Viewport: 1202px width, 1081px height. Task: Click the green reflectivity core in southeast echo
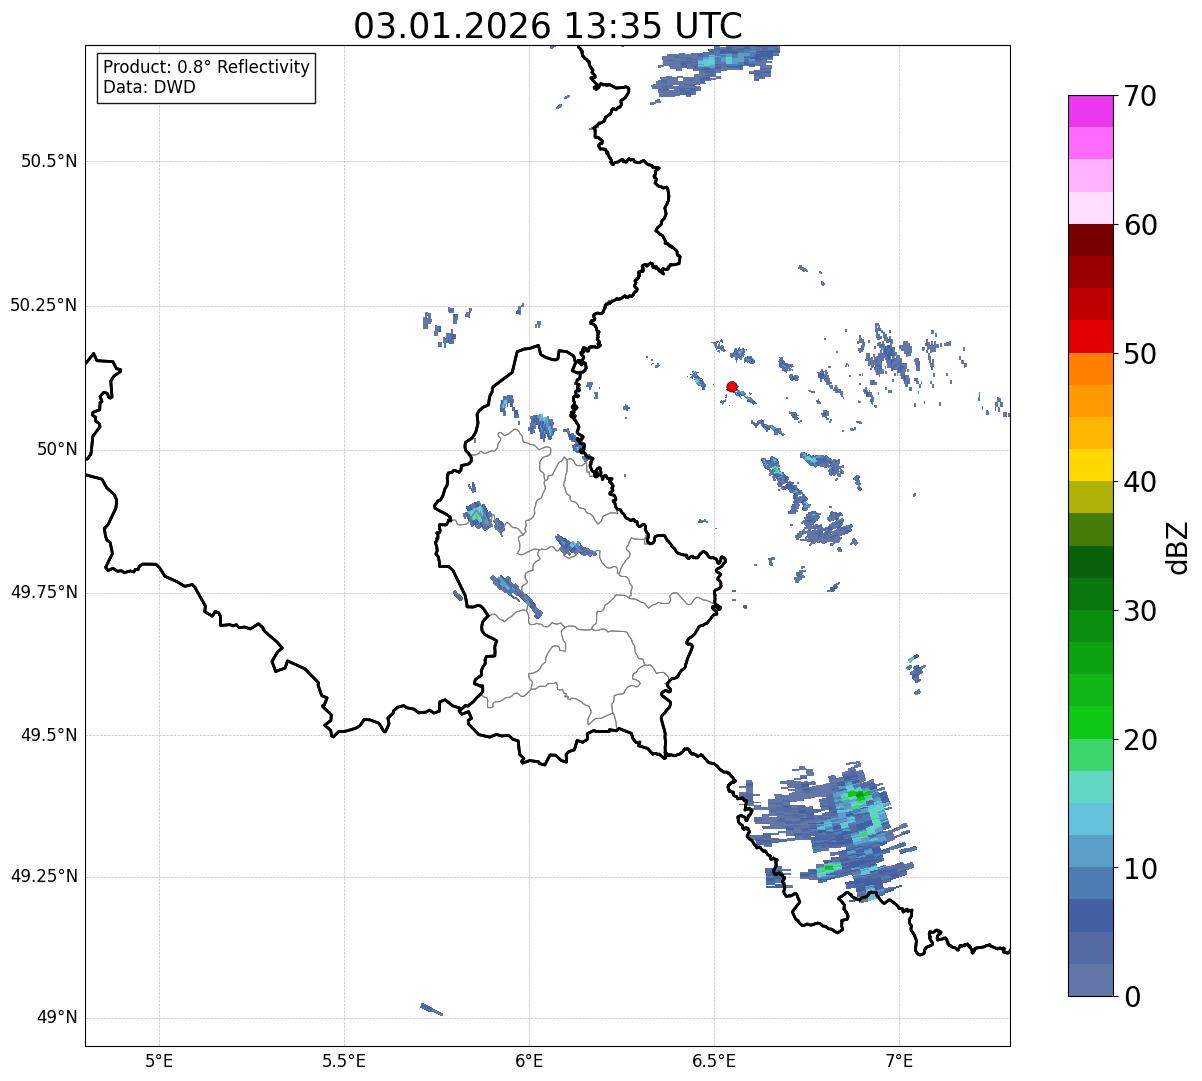pyautogui.click(x=859, y=795)
